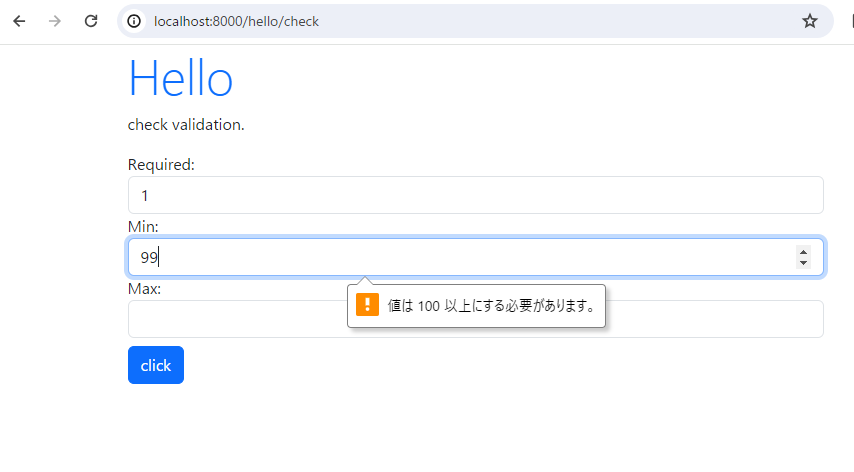This screenshot has width=854, height=472.
Task: Increase the Min value with the up arrow
Action: pyautogui.click(x=803, y=252)
